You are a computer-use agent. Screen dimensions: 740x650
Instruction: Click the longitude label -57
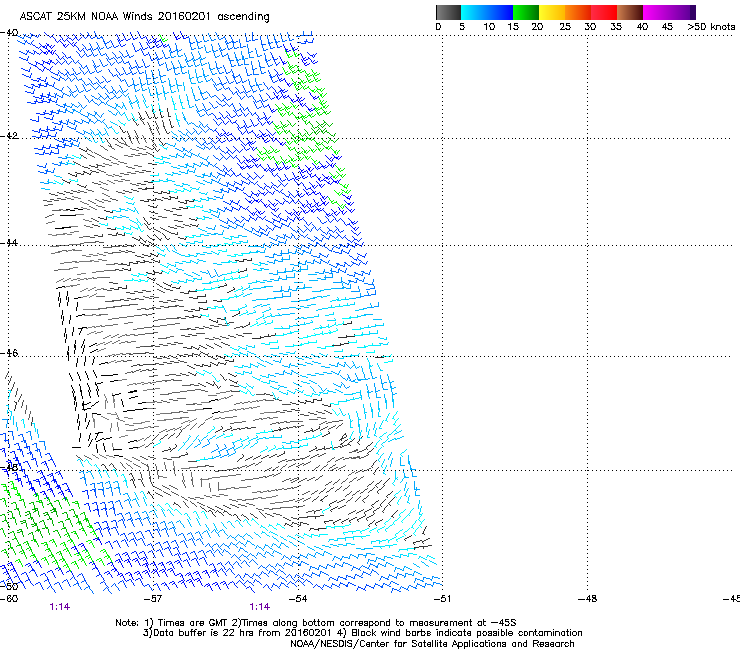153,599
